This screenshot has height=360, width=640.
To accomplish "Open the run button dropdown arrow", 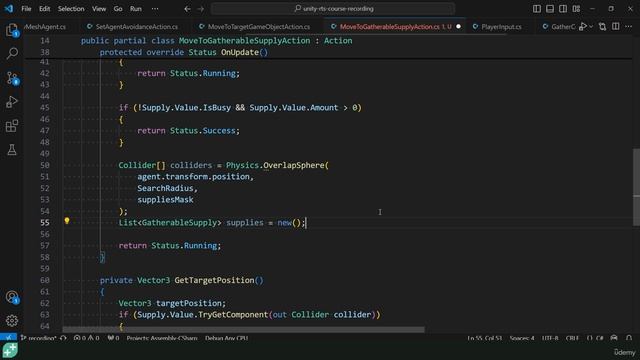I will (591, 27).
